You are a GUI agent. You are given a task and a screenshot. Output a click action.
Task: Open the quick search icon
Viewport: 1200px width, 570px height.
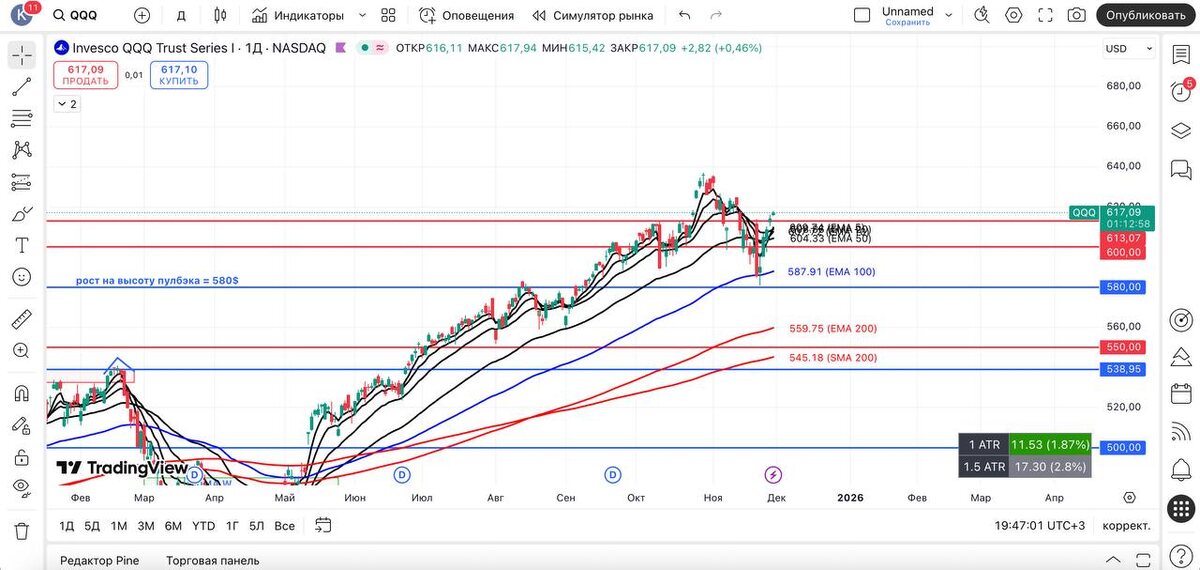click(x=983, y=15)
